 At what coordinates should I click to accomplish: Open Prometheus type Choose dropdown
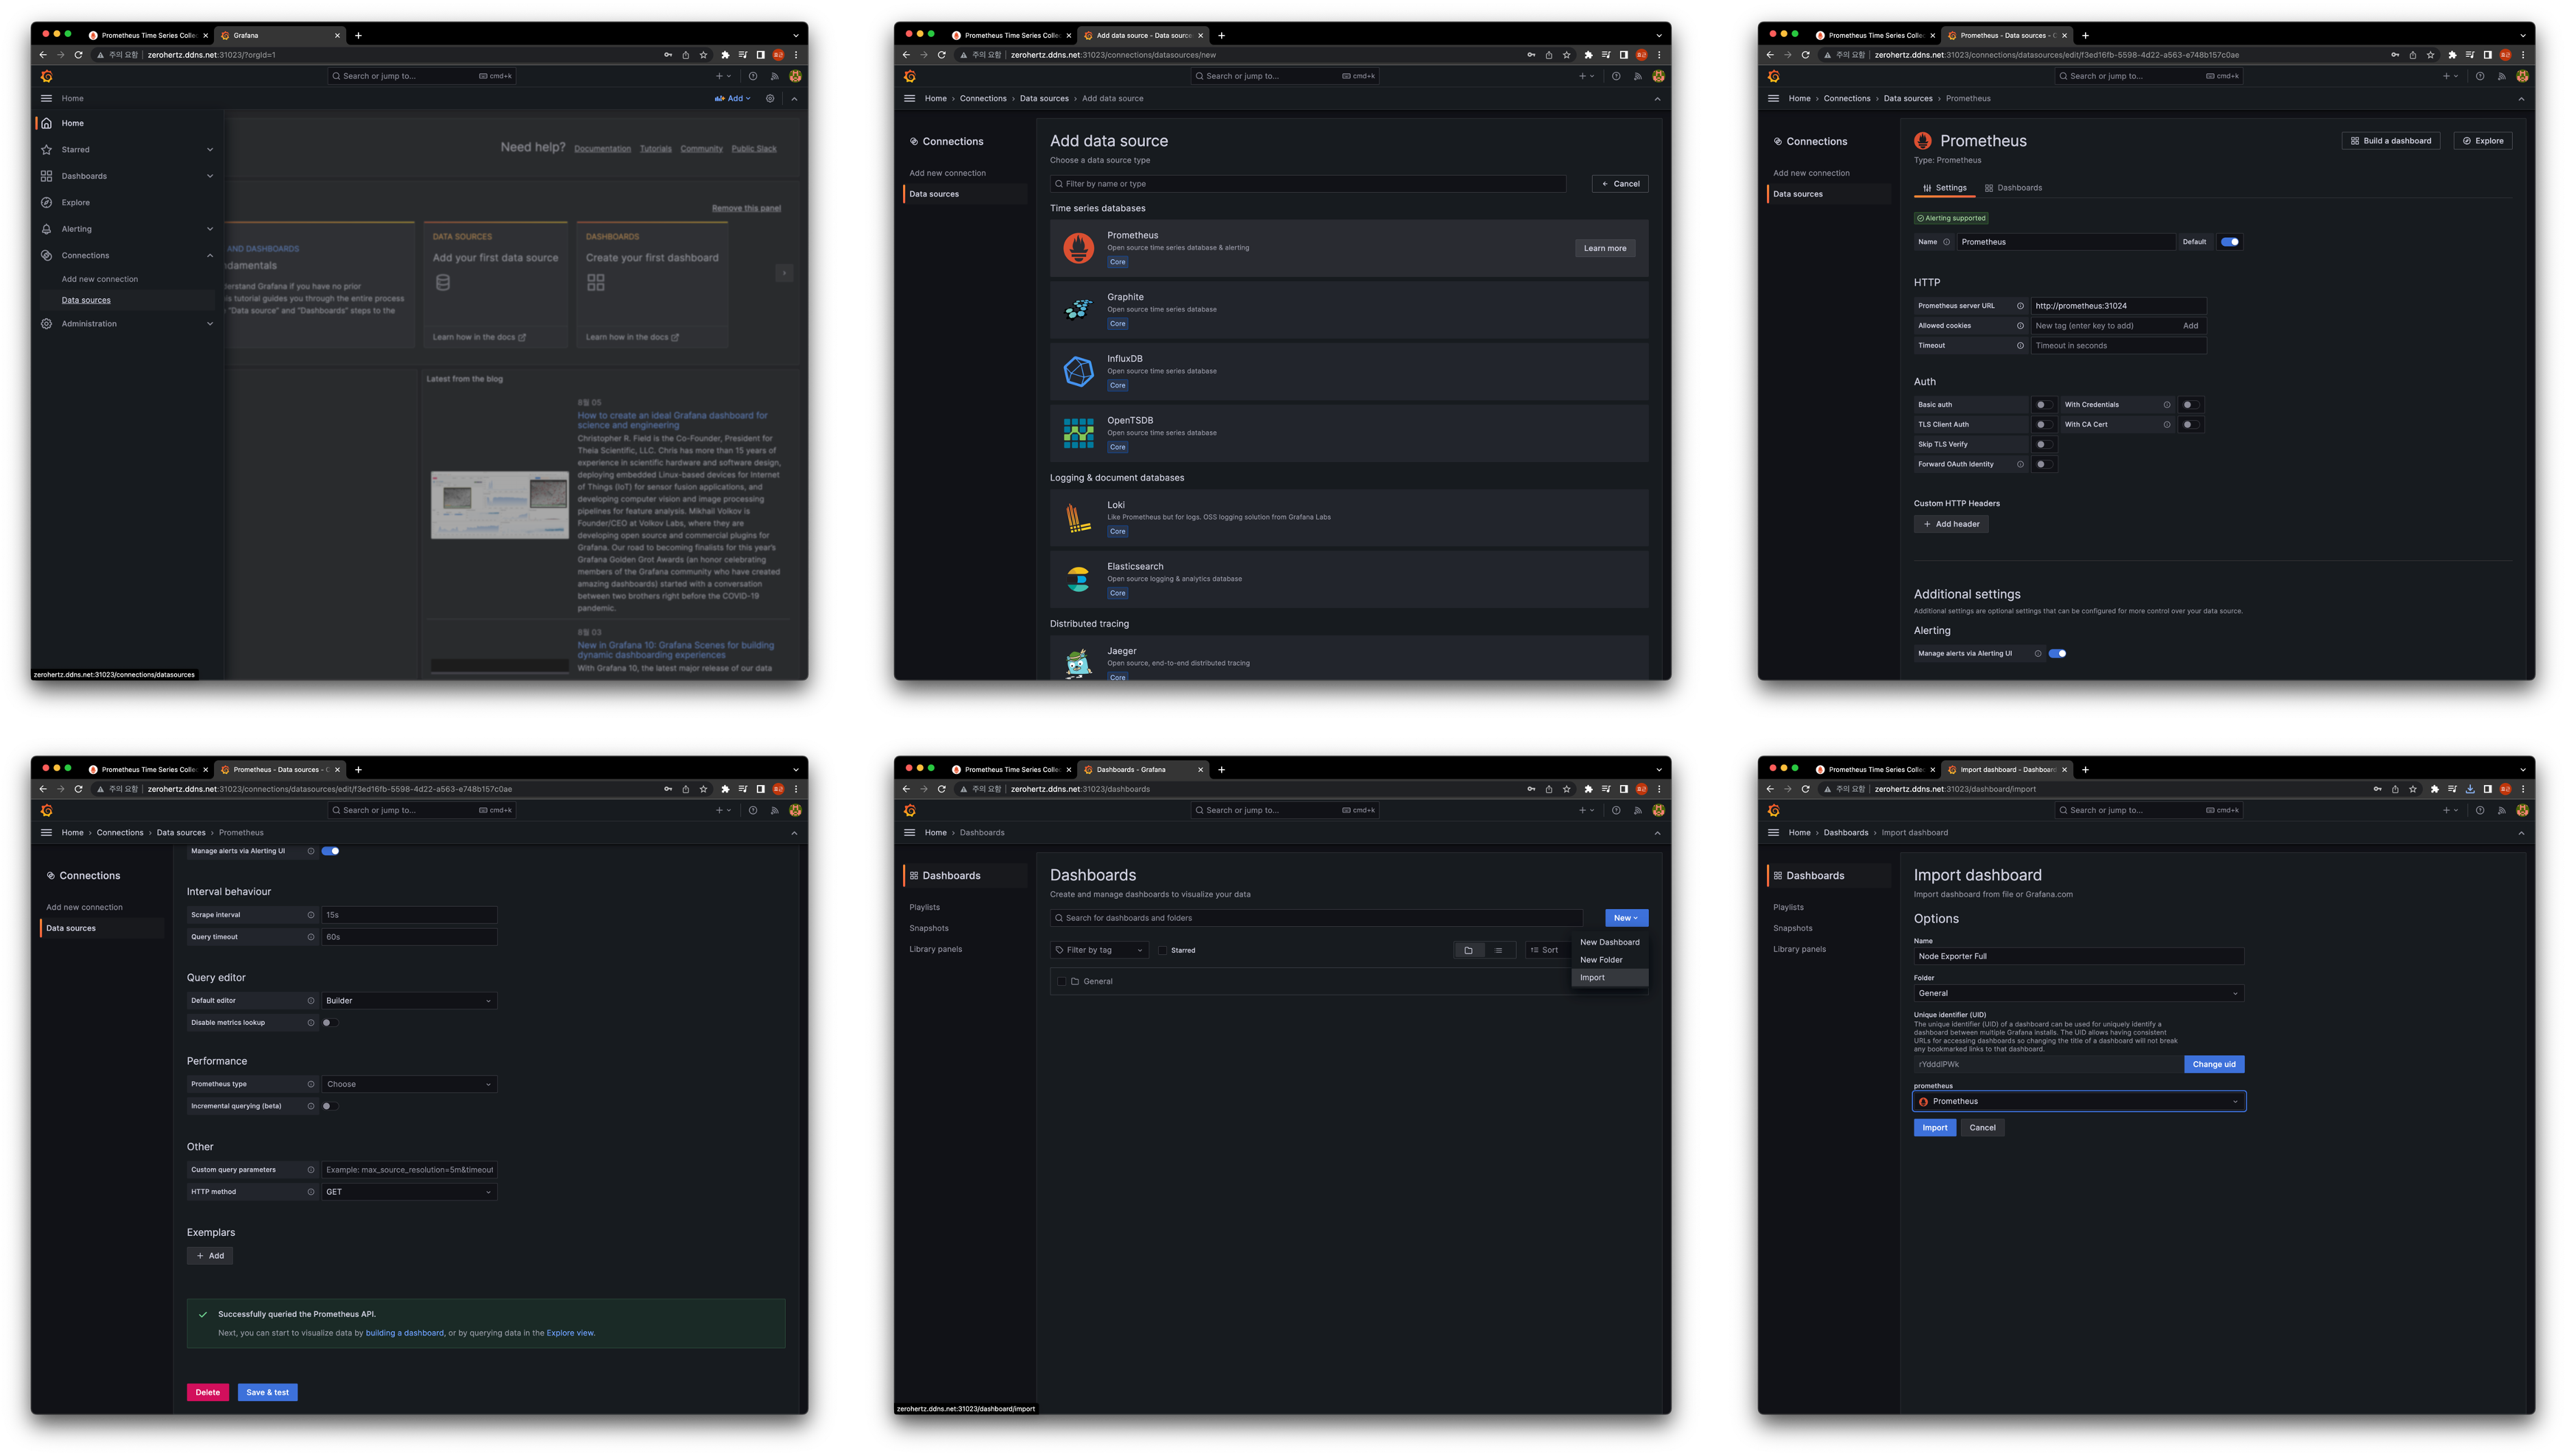409,1084
